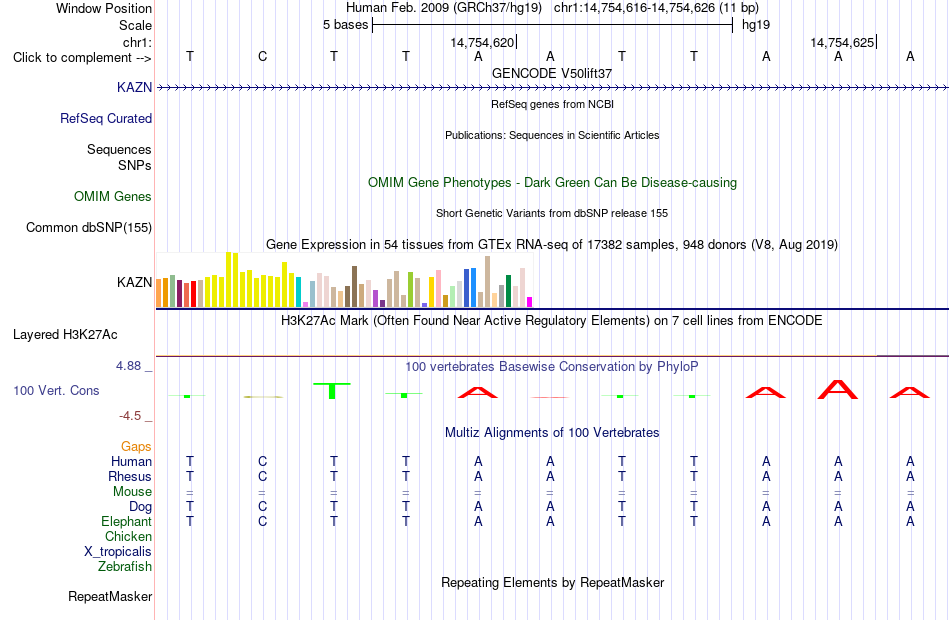Viewport: 950px width, 620px height.
Task: Click the 5 bases scale bar
Action: coord(553,25)
